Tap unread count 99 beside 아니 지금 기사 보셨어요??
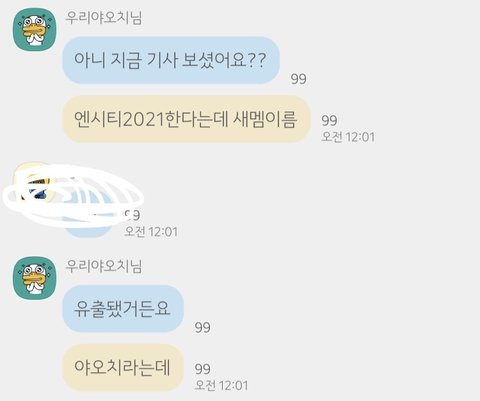The height and width of the screenshot is (401, 480). pos(299,79)
